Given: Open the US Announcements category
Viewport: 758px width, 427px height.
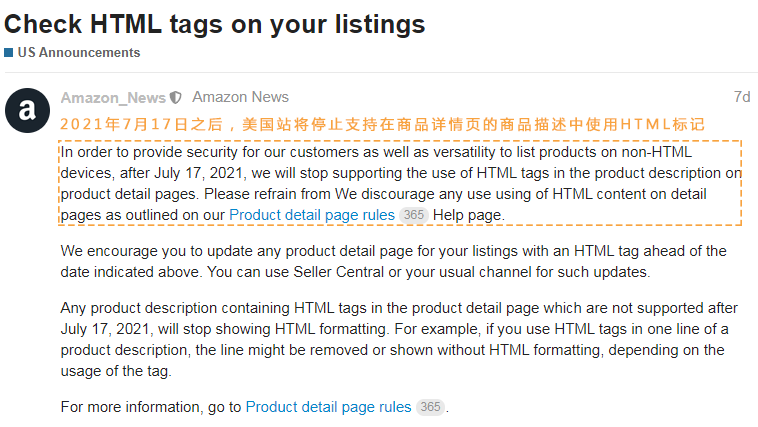Looking at the screenshot, I should pyautogui.click(x=79, y=52).
